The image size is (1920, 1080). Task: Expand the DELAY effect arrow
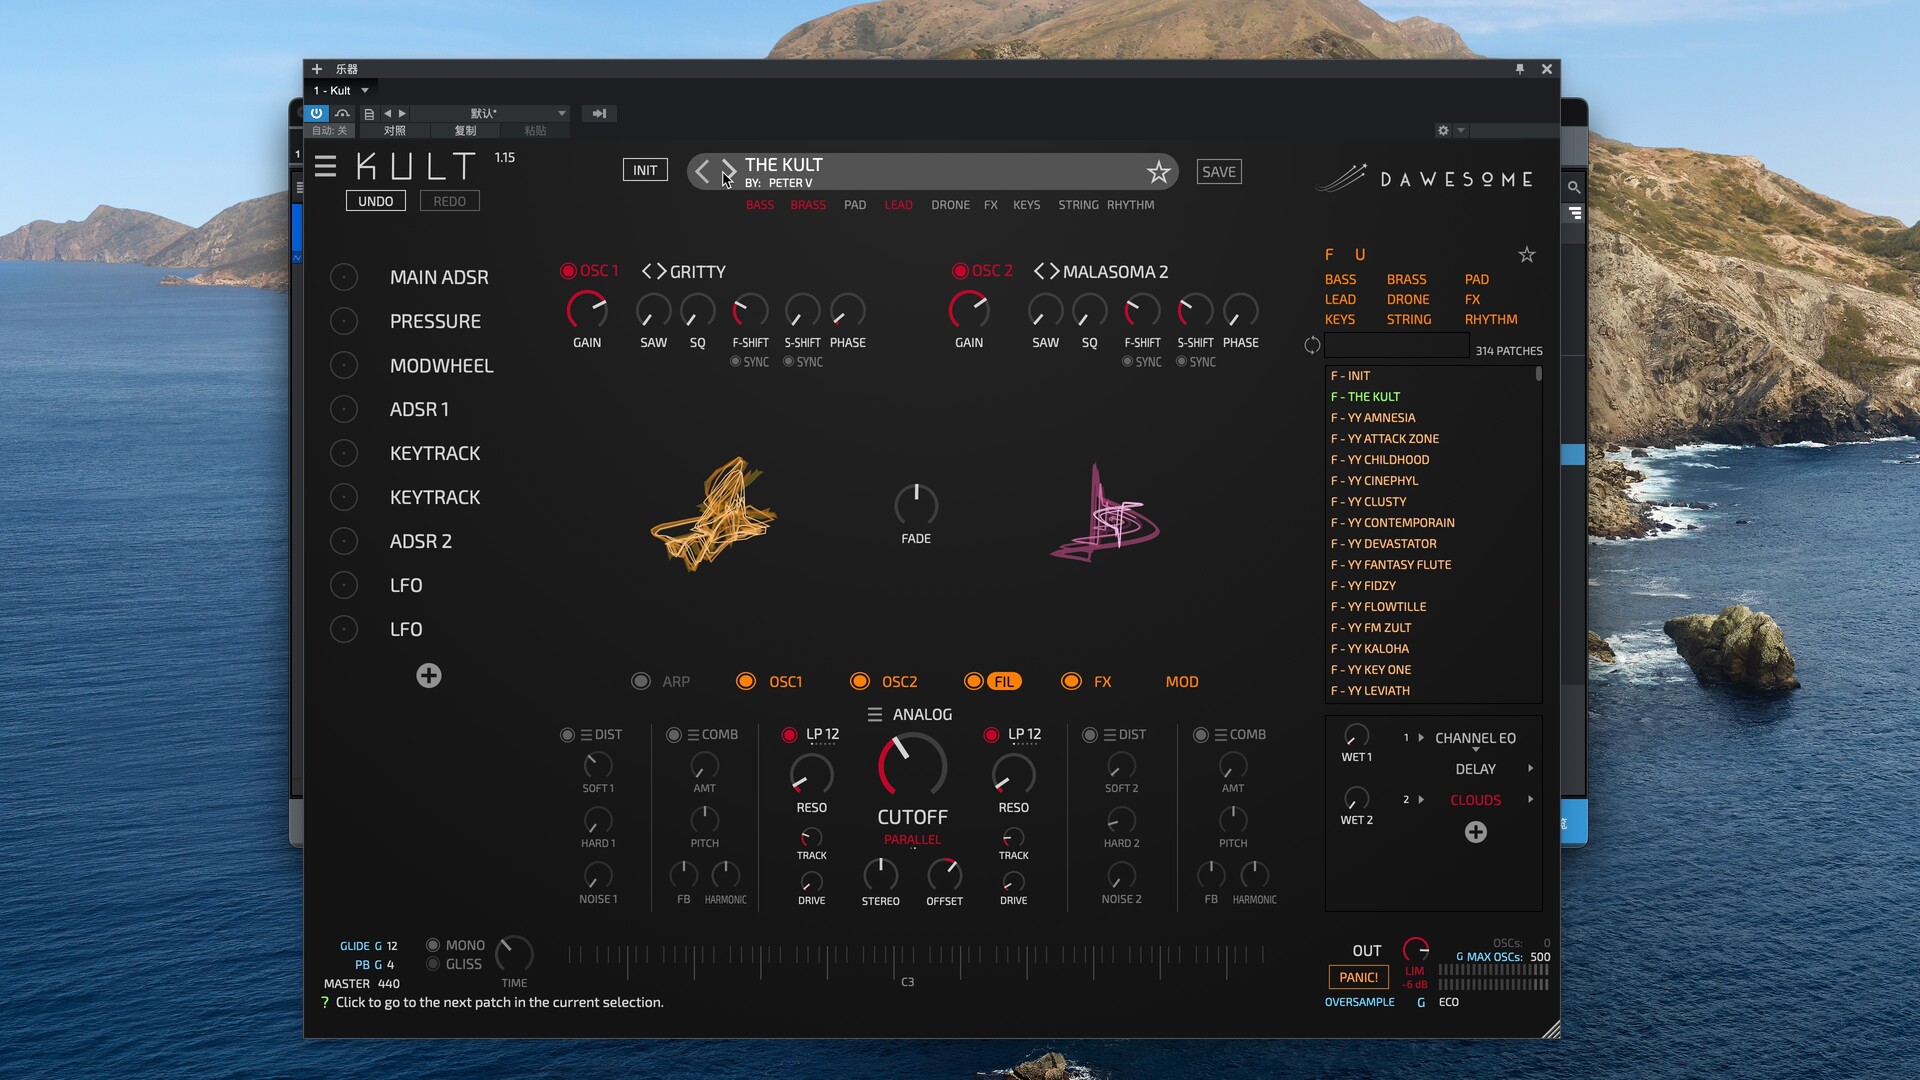coord(1530,769)
